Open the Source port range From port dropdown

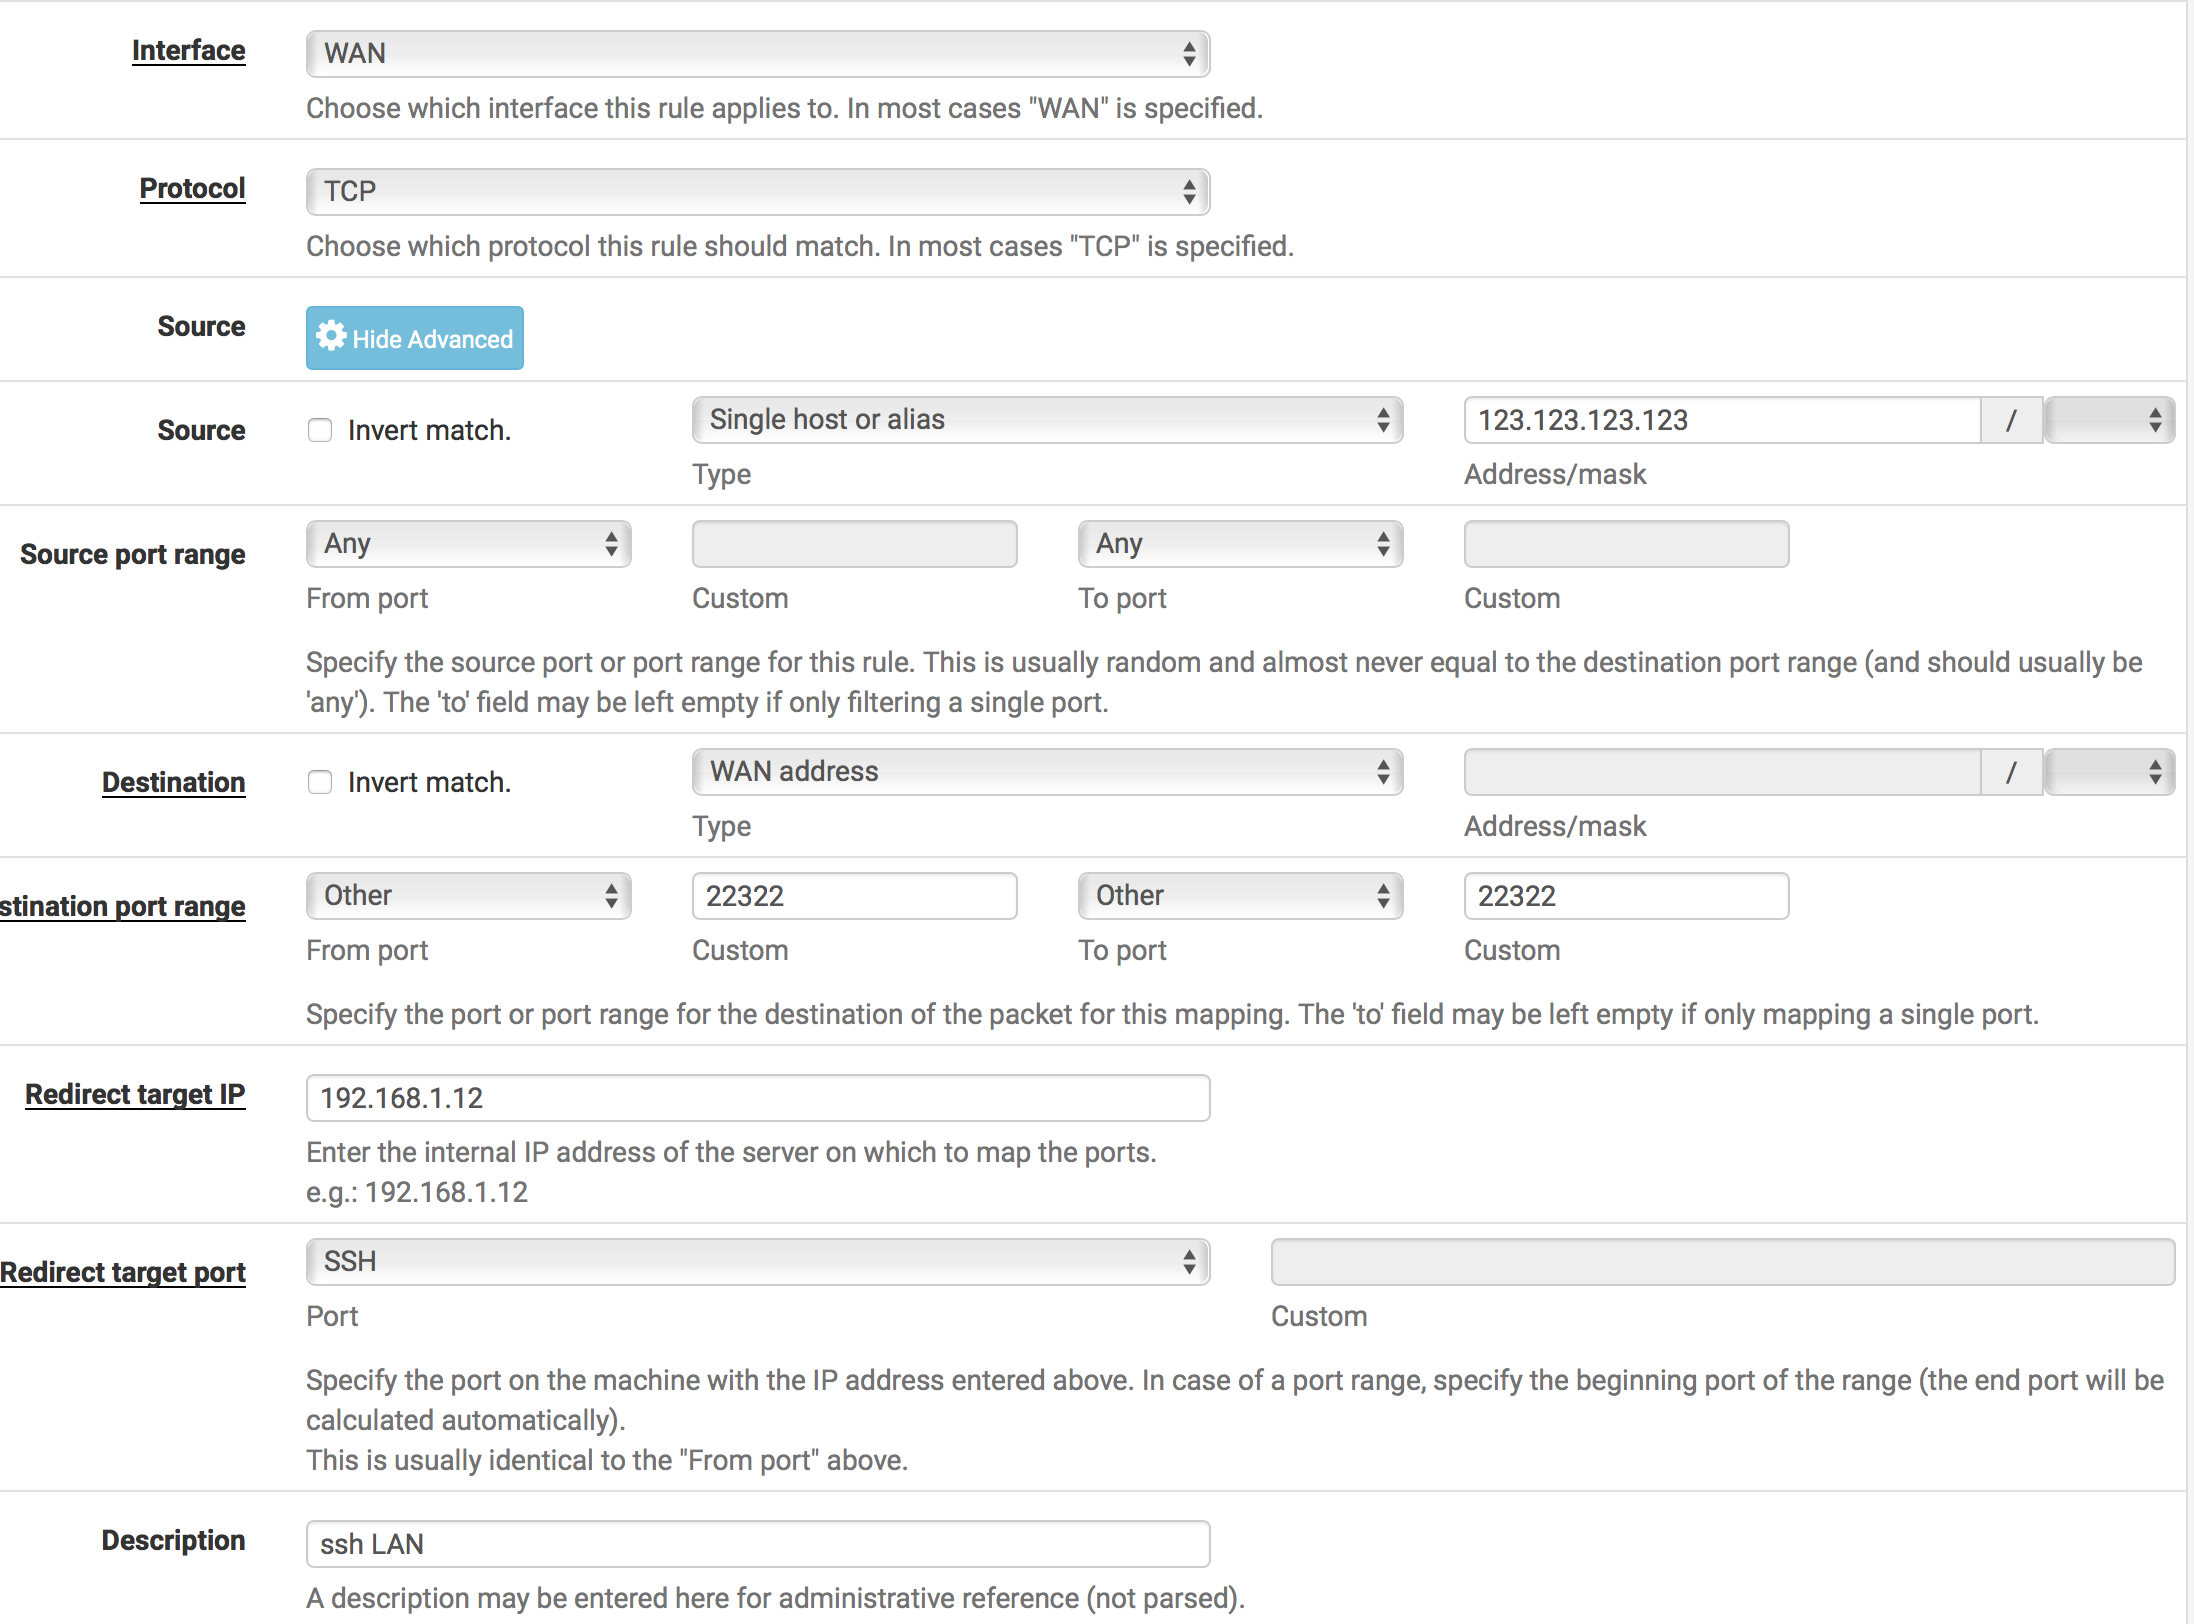(468, 544)
